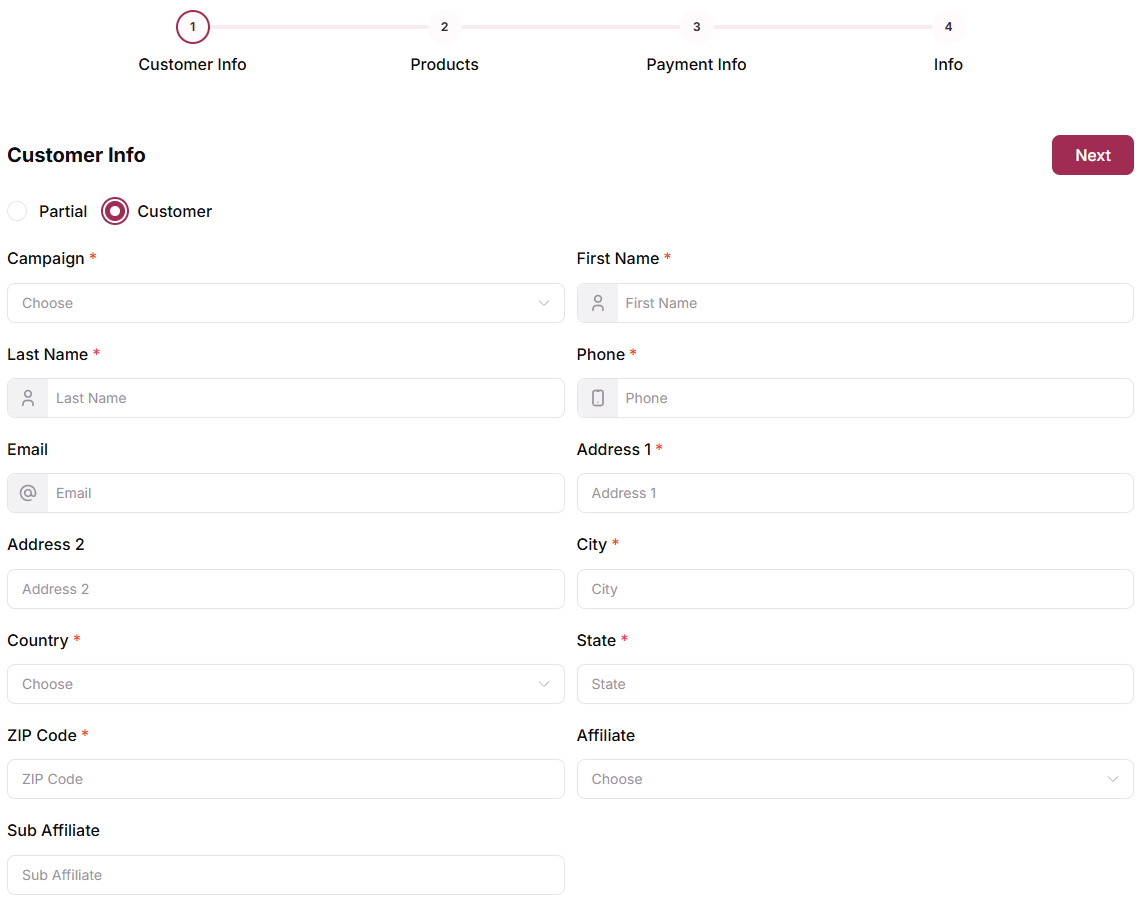Image resolution: width=1142 pixels, height=904 pixels.
Task: Focus the ZIP Code input field
Action: (x=286, y=779)
